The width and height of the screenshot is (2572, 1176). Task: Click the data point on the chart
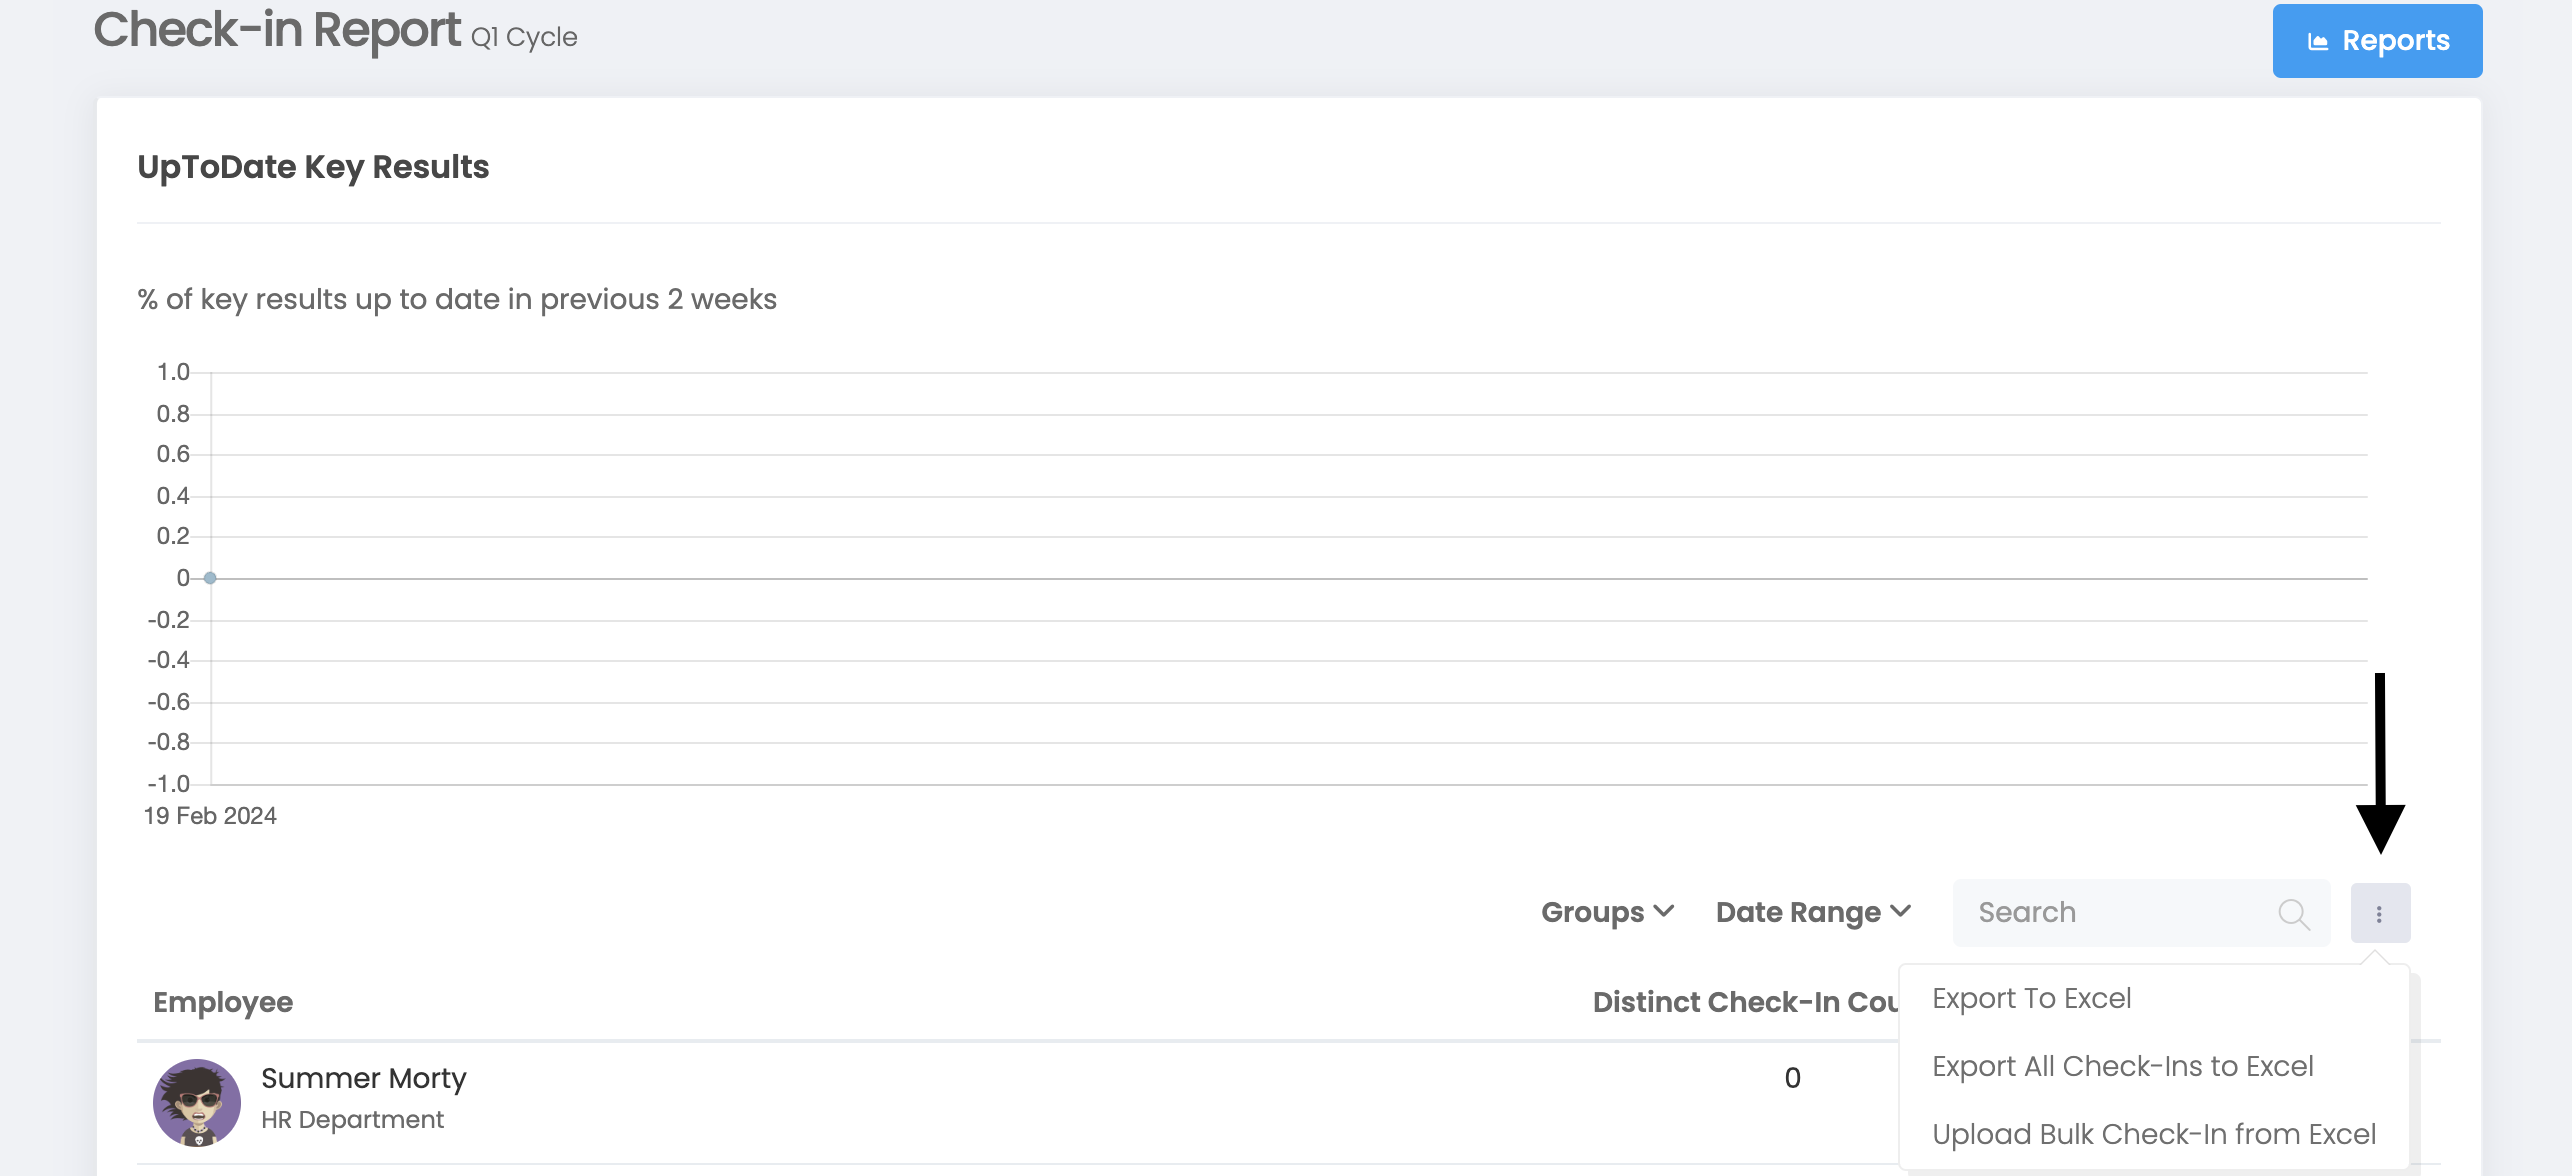[210, 578]
